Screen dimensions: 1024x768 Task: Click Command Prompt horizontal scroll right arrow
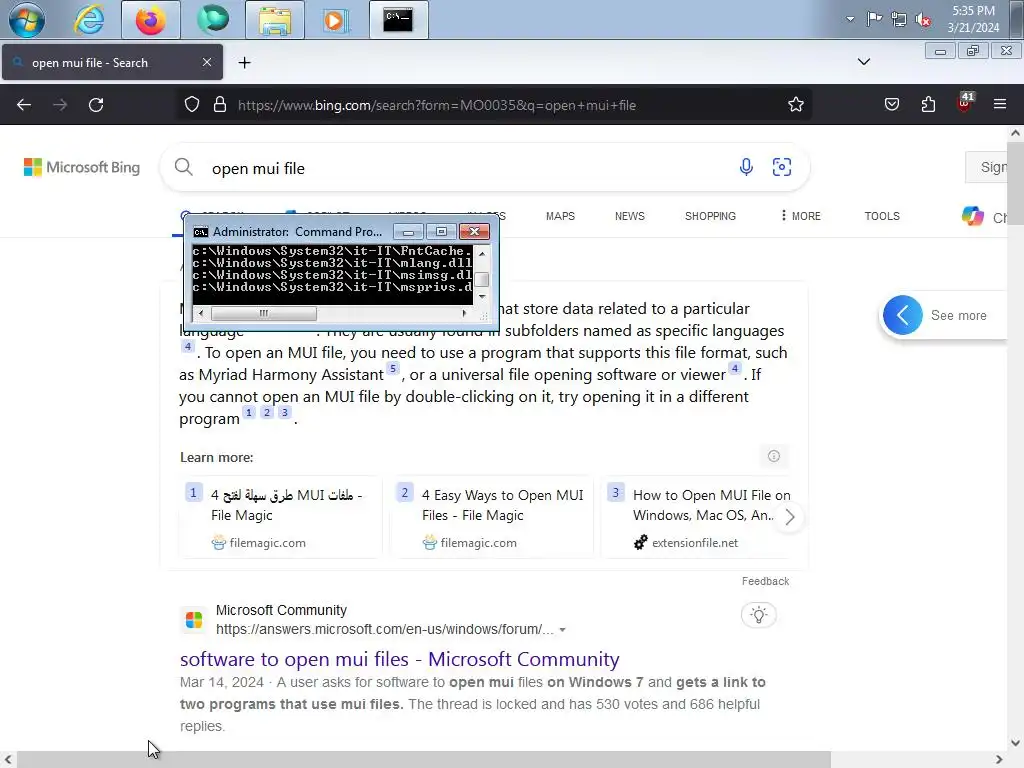[x=464, y=313]
